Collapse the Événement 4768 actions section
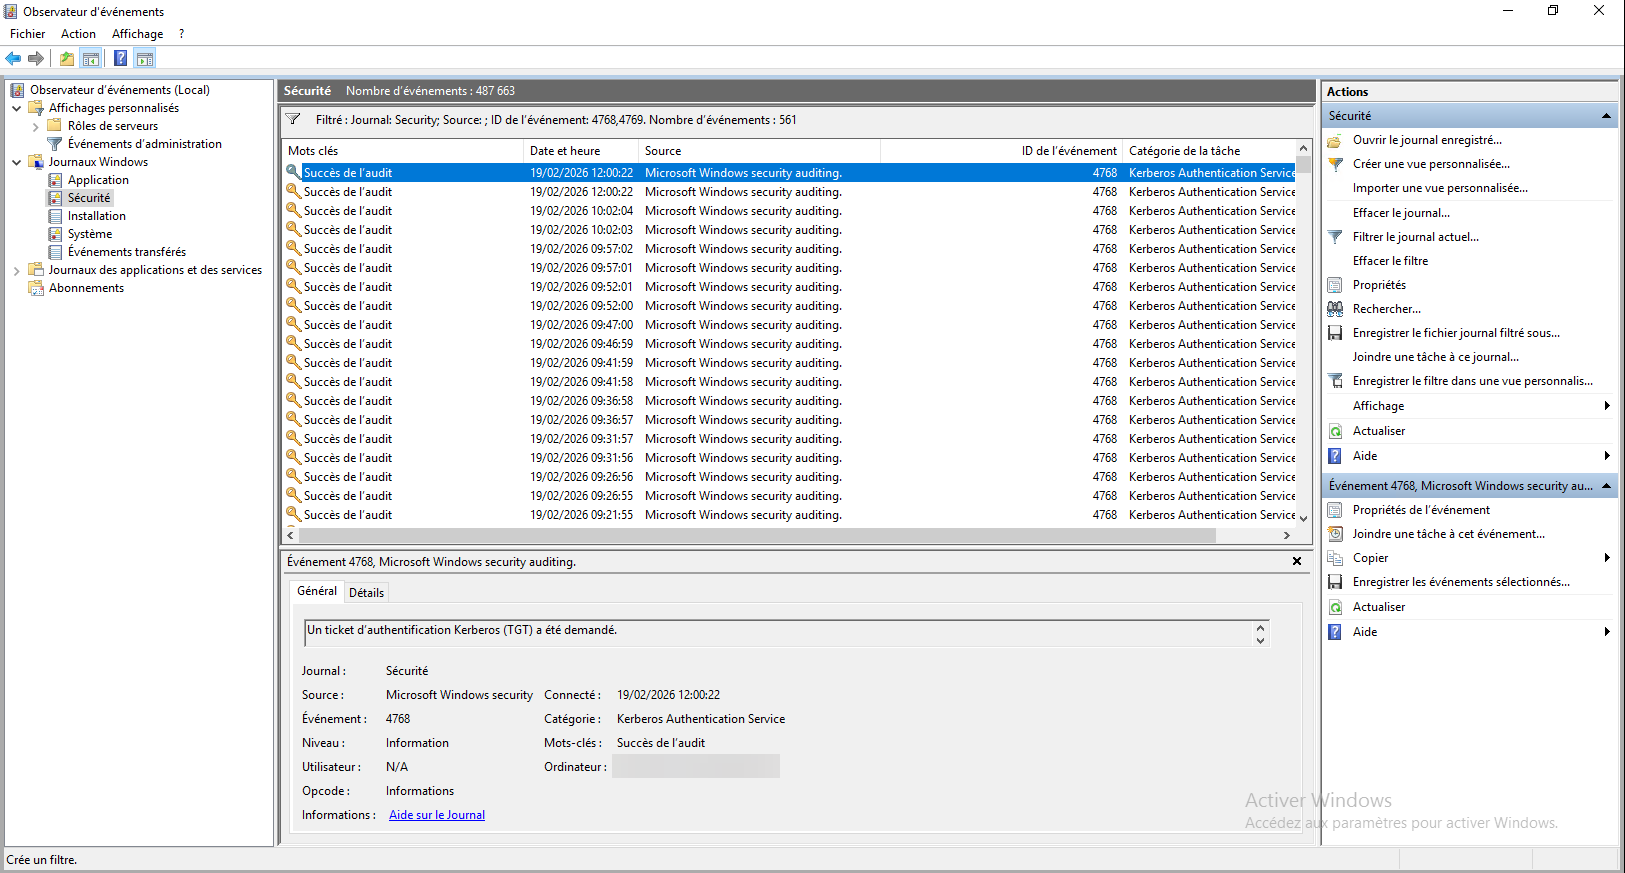Screen dimensions: 1625x873 (1606, 486)
